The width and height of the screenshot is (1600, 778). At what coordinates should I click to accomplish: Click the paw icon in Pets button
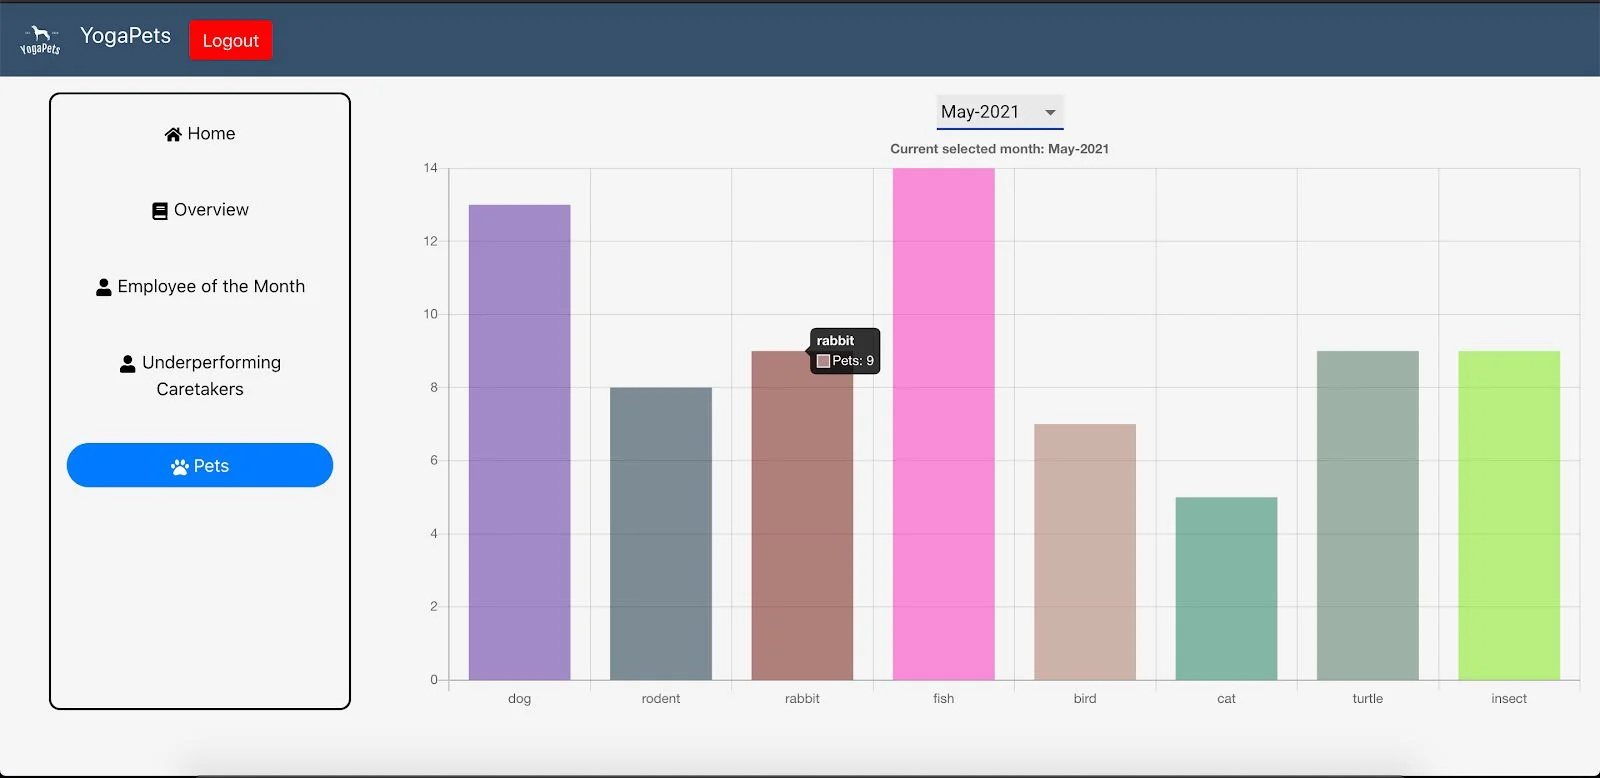180,467
